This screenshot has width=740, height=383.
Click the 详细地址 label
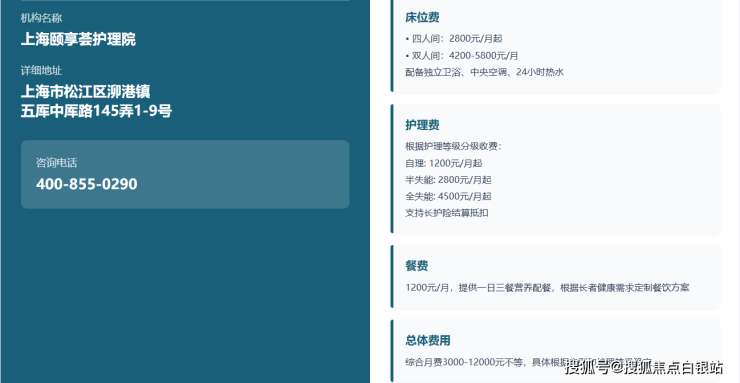click(41, 71)
